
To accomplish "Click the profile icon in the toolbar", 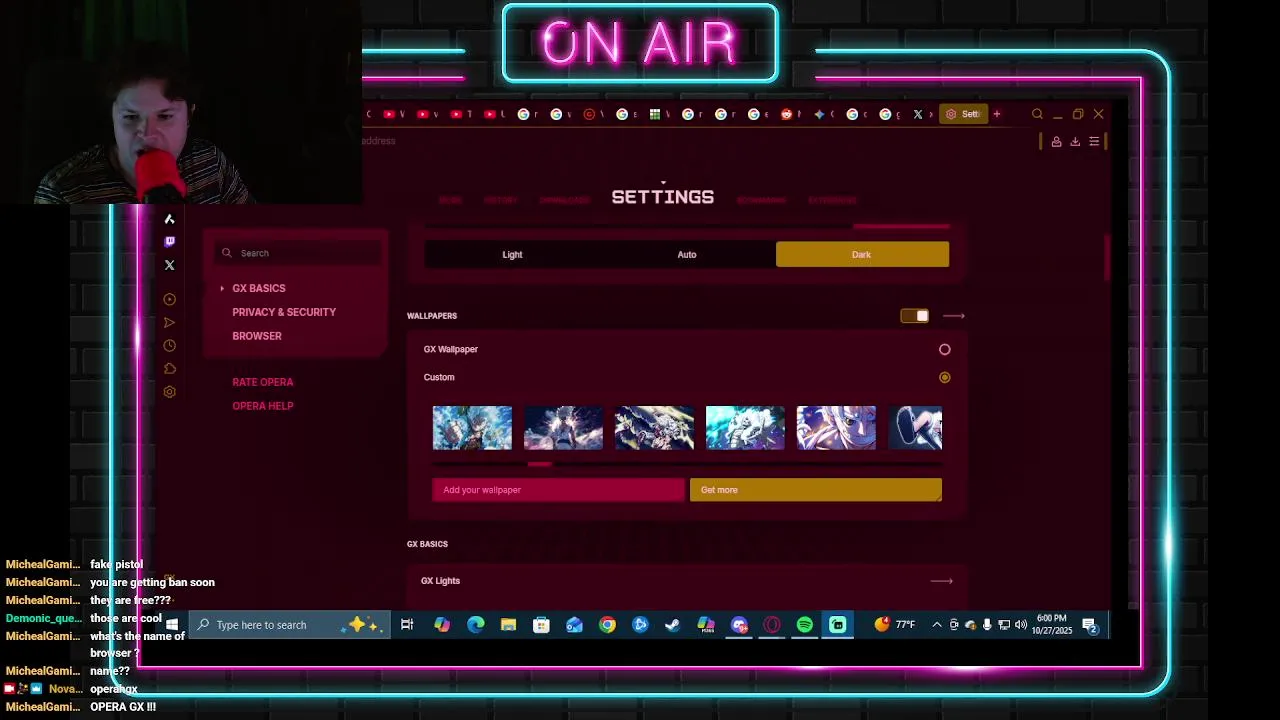I will click(1056, 142).
